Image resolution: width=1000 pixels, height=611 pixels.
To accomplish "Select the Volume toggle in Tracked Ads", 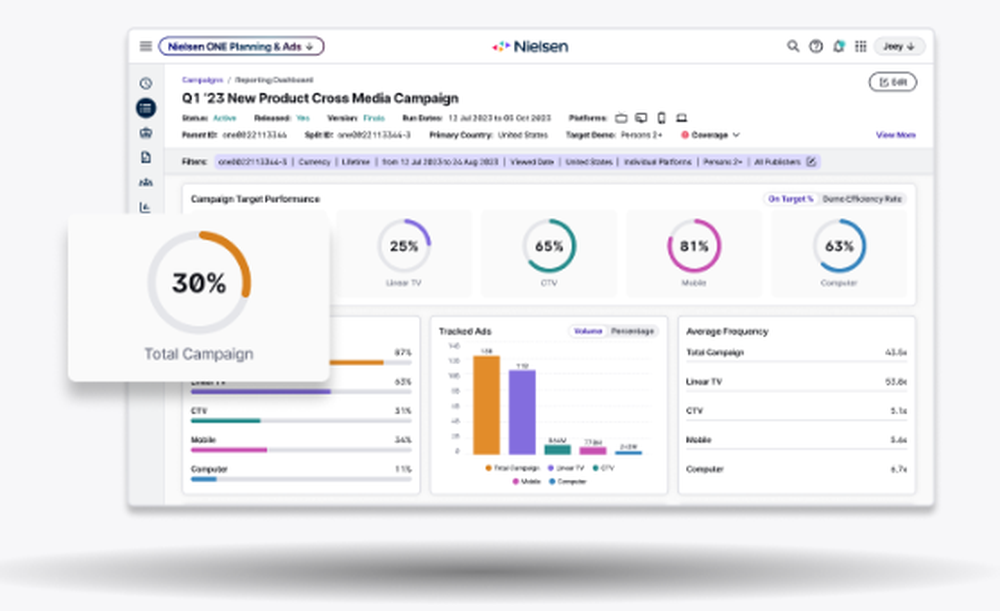I will pos(587,331).
